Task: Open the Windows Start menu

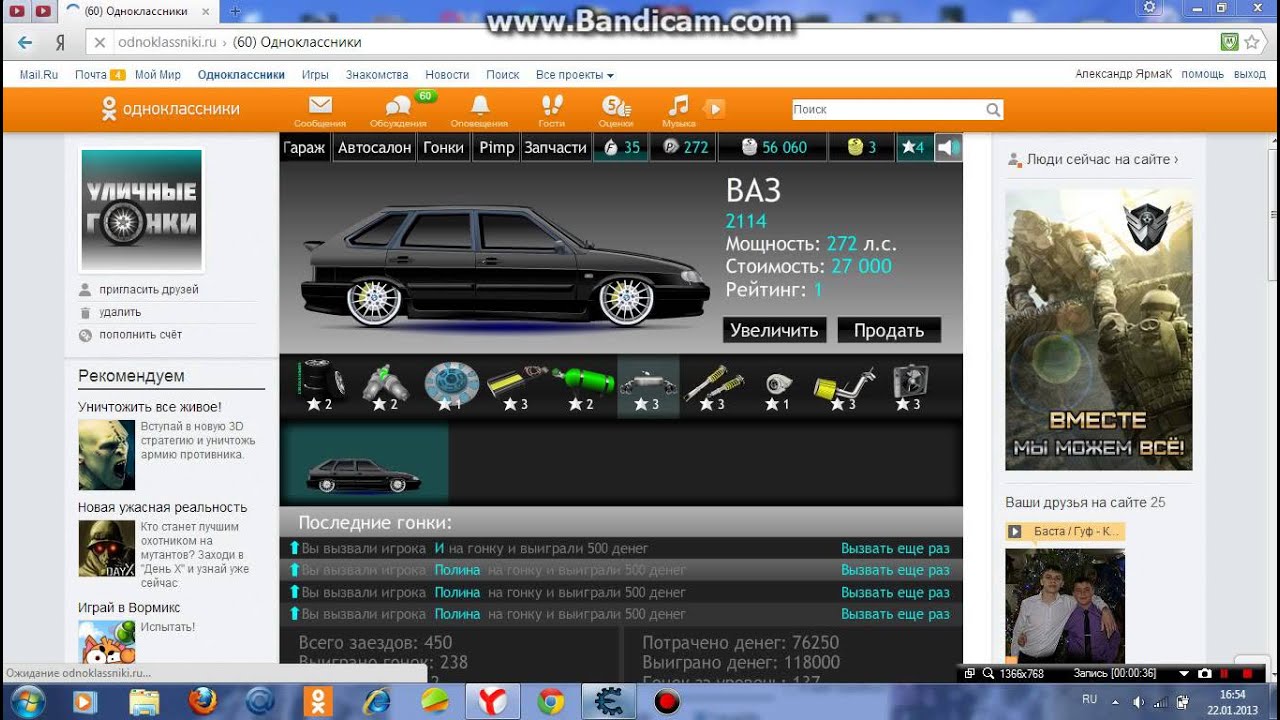Action: pyautogui.click(x=27, y=702)
